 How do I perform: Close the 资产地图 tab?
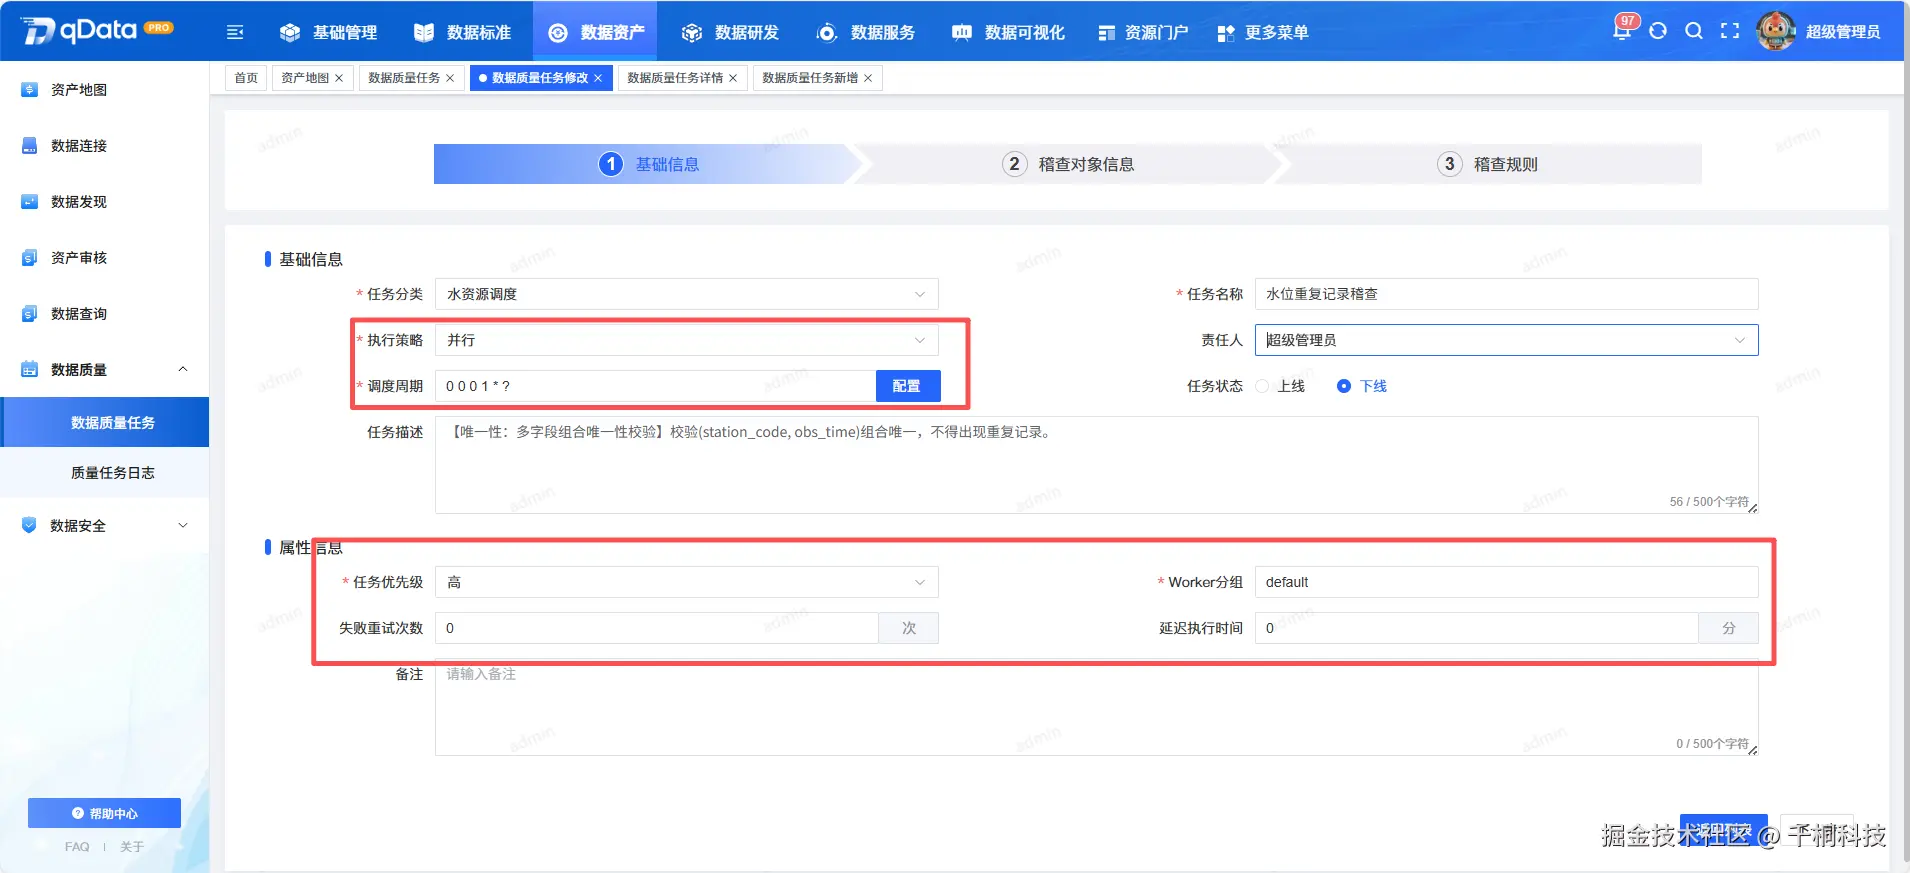339,78
